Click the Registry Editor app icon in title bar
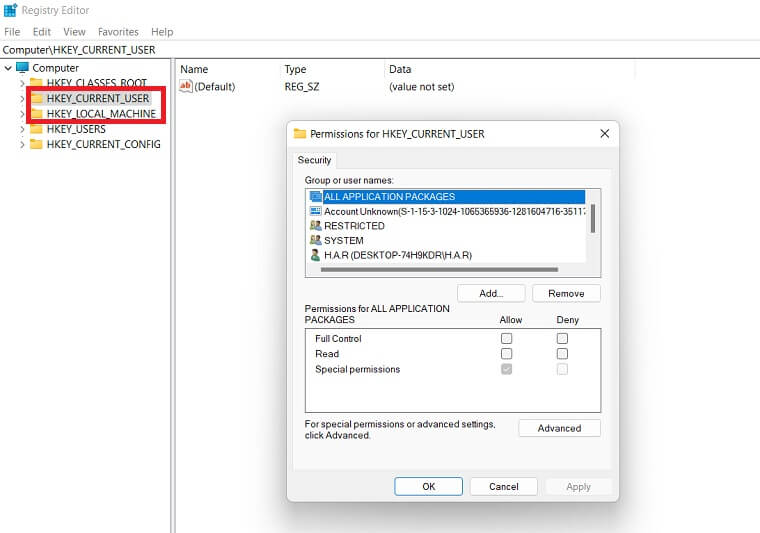Image resolution: width=760 pixels, height=533 pixels. 10,10
